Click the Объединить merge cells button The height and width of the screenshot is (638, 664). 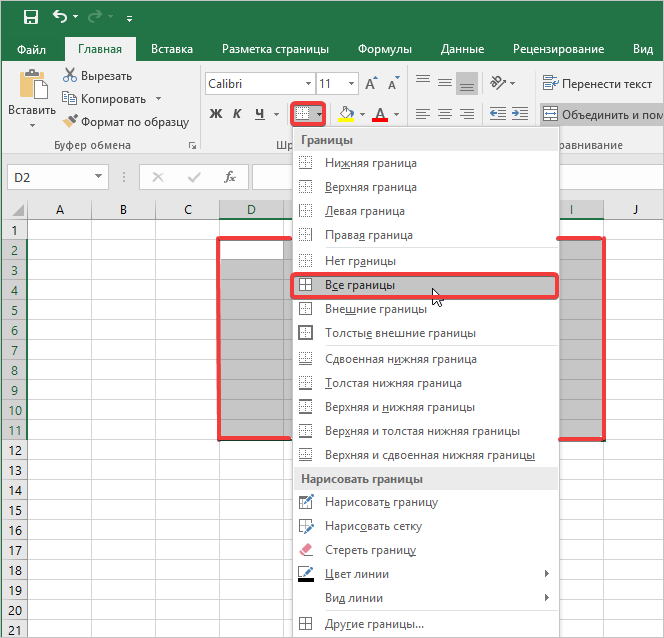point(602,114)
